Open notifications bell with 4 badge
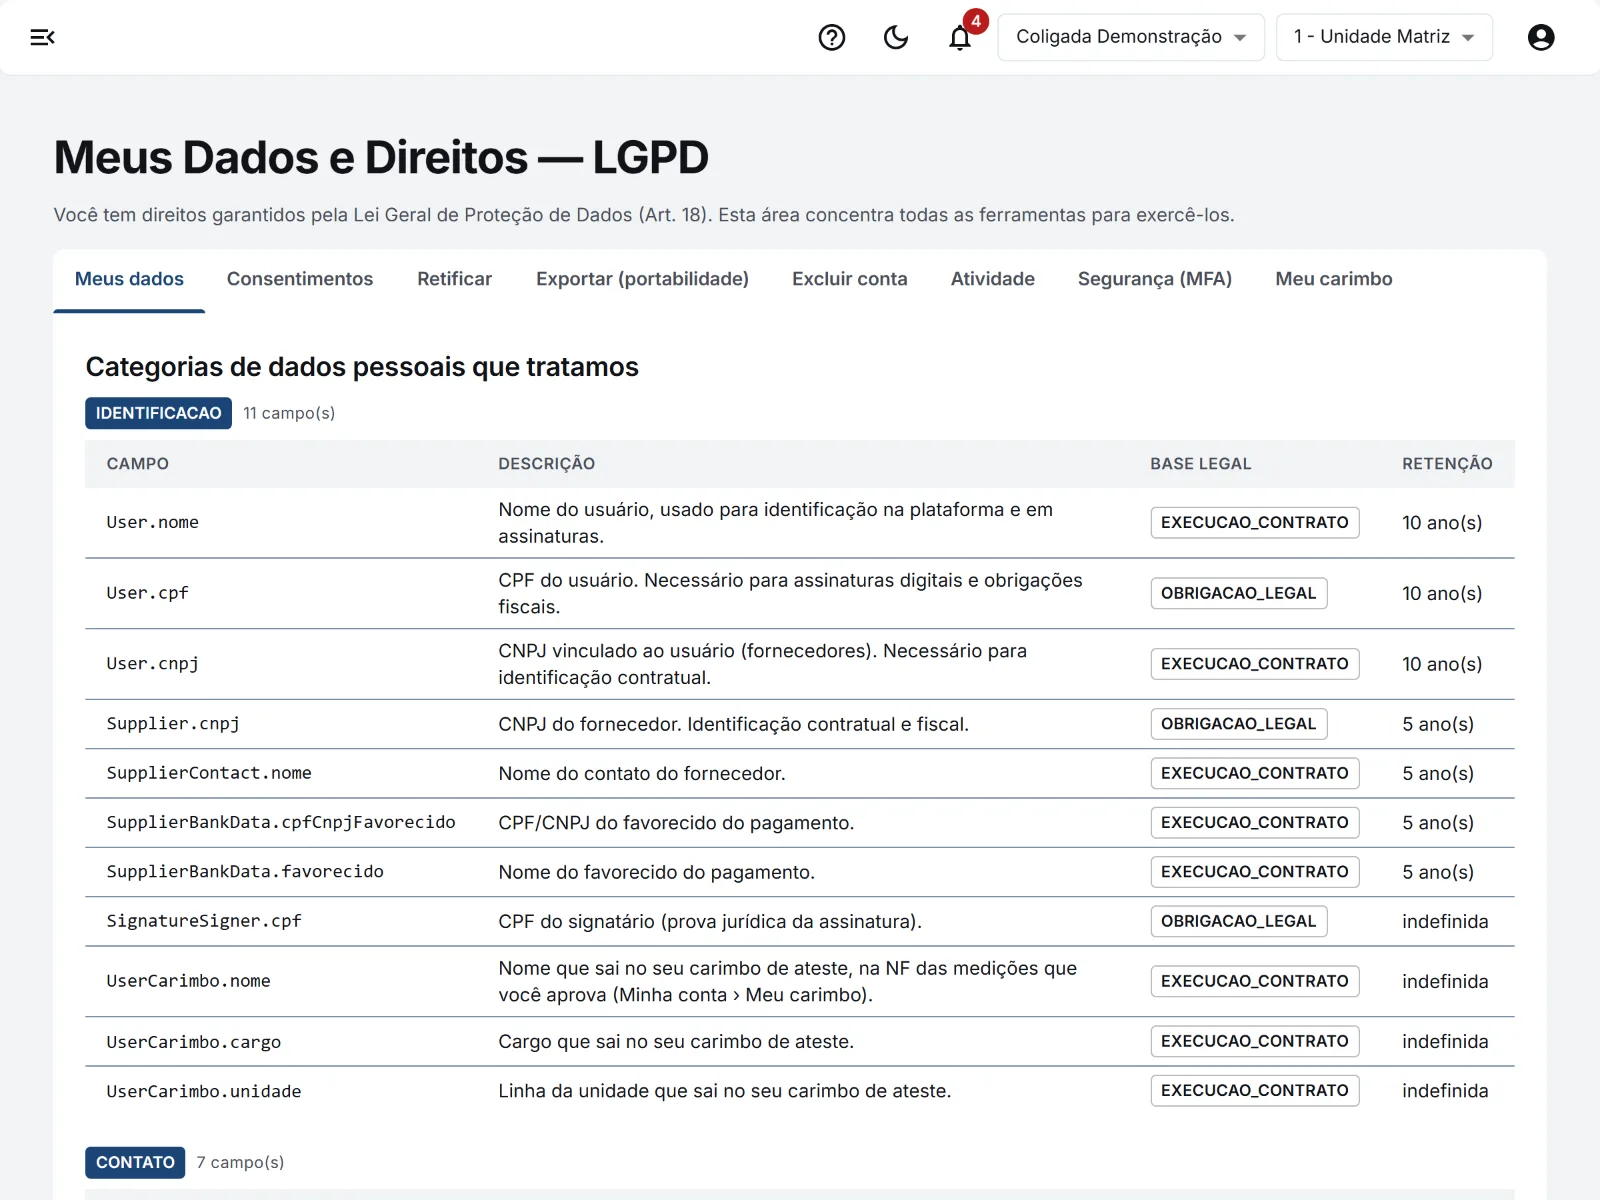Screen dimensions: 1600x1200 pos(960,37)
